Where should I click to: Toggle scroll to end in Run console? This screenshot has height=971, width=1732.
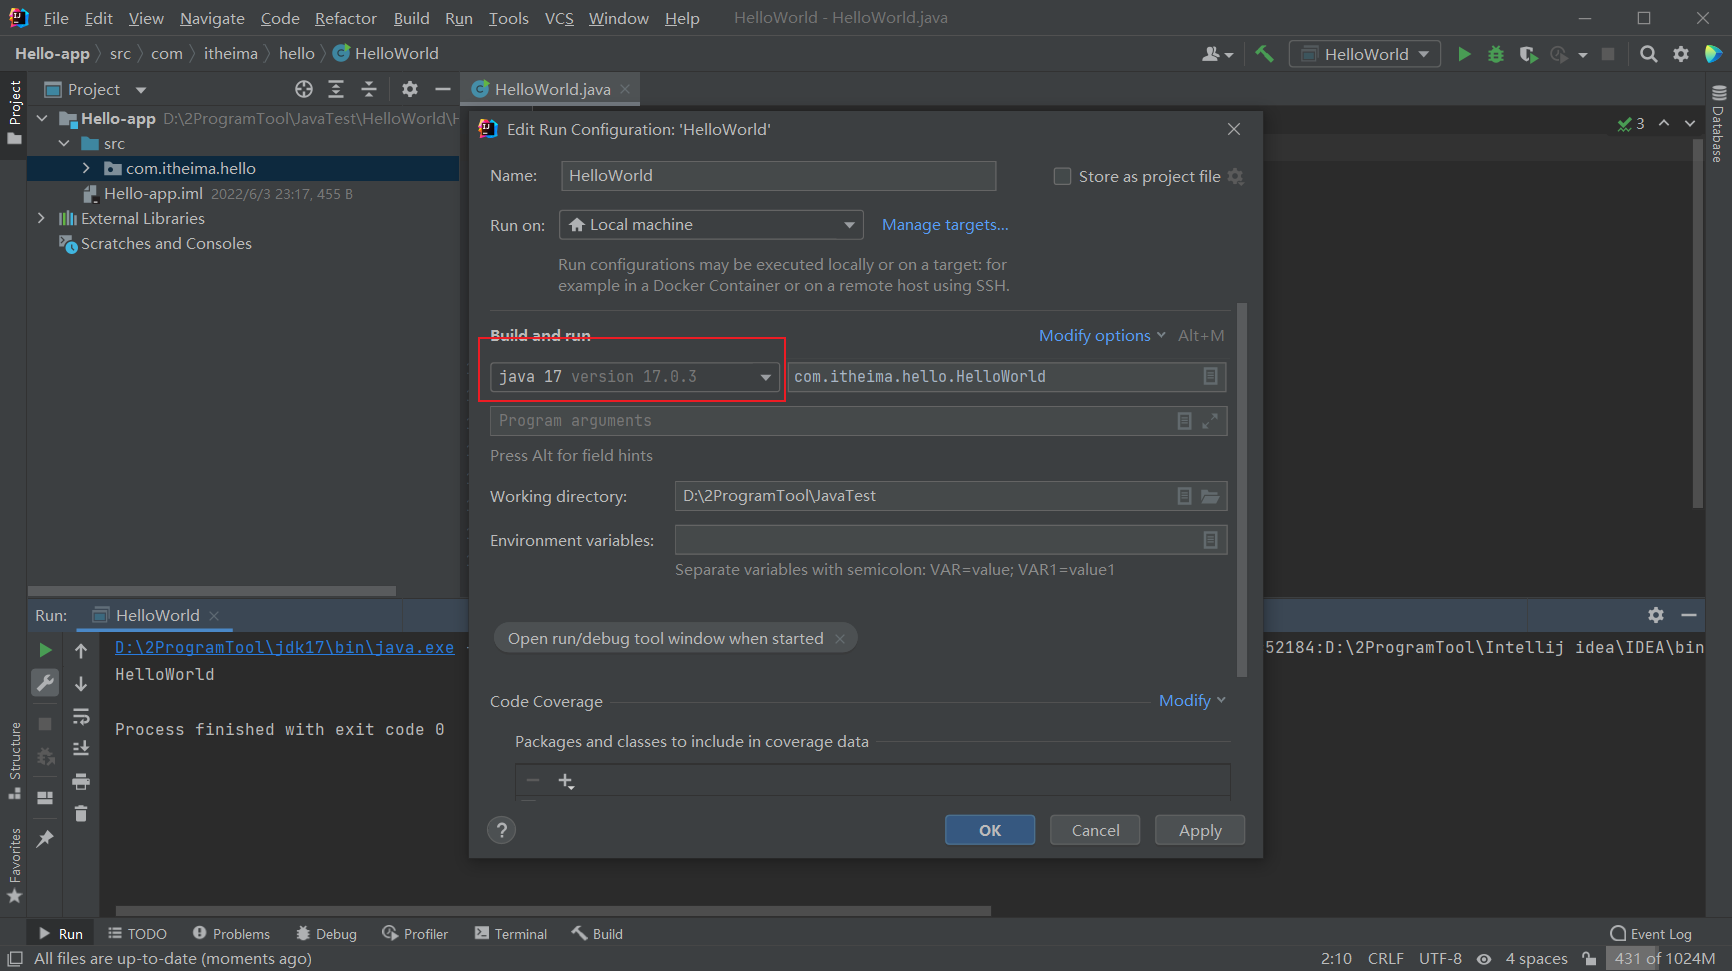(81, 748)
